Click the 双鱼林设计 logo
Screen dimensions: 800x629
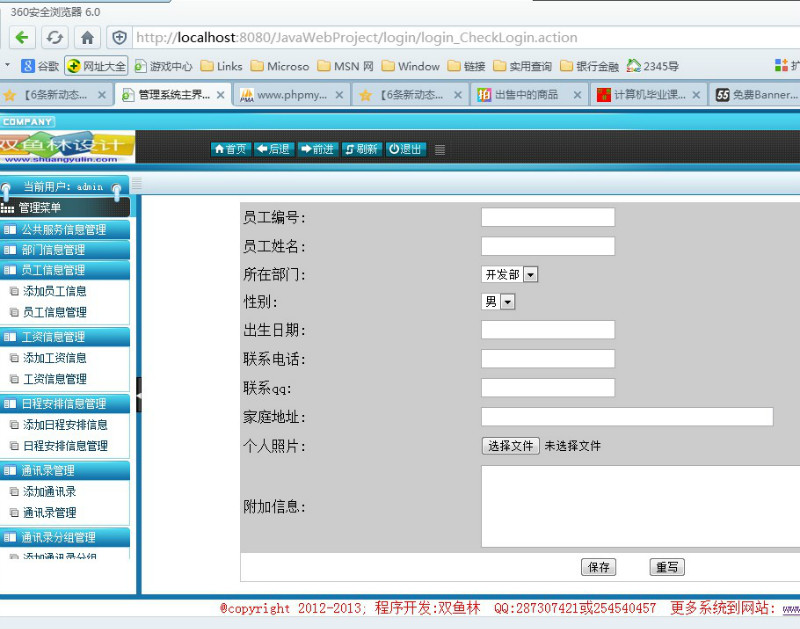[x=67, y=147]
